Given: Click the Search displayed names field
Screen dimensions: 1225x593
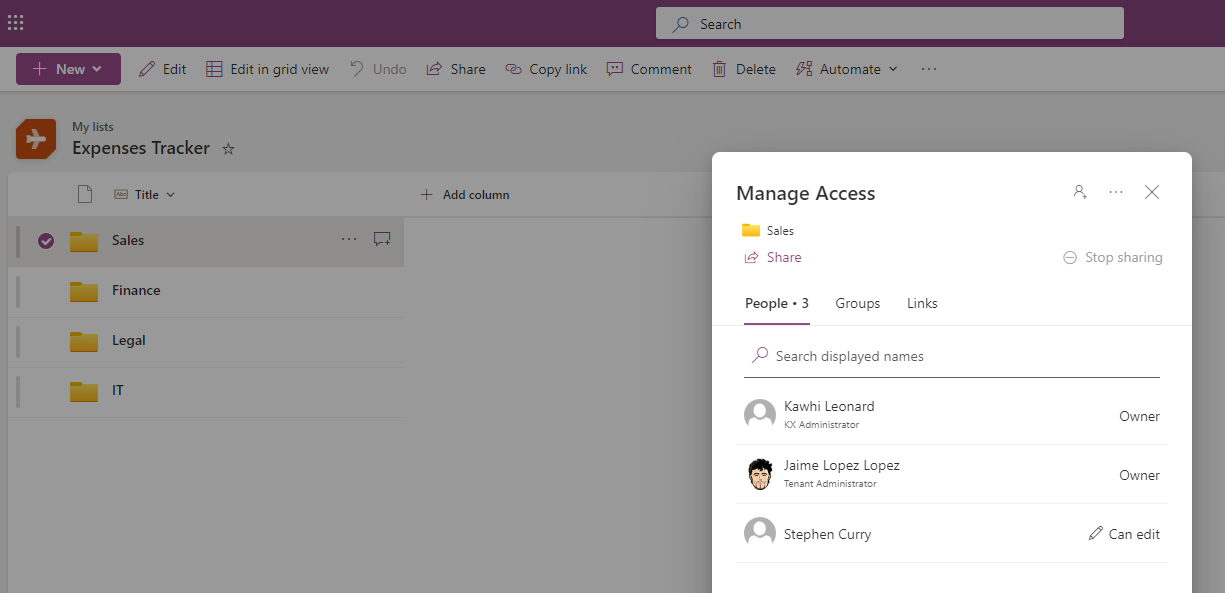Looking at the screenshot, I should (x=860, y=355).
